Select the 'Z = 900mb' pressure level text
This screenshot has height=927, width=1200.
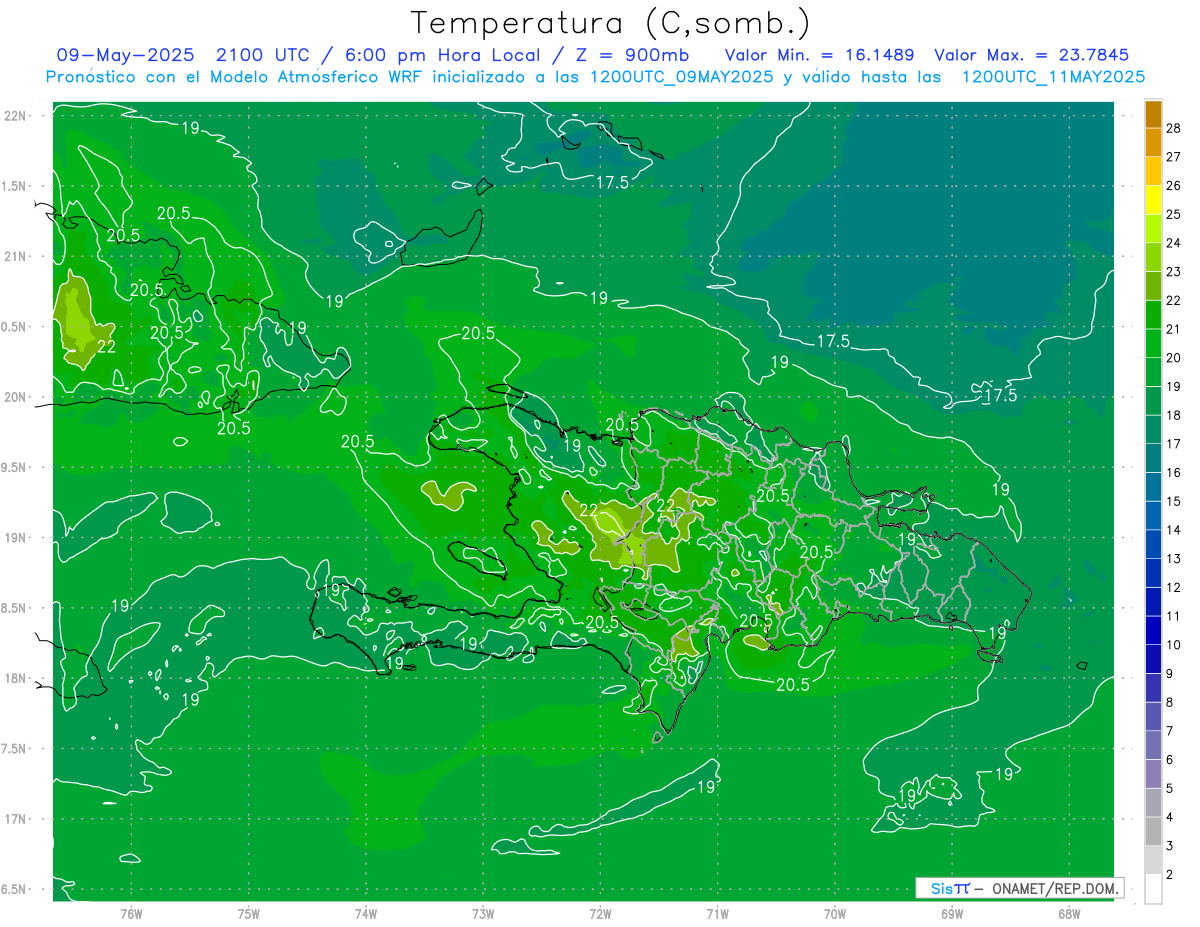click(x=632, y=55)
